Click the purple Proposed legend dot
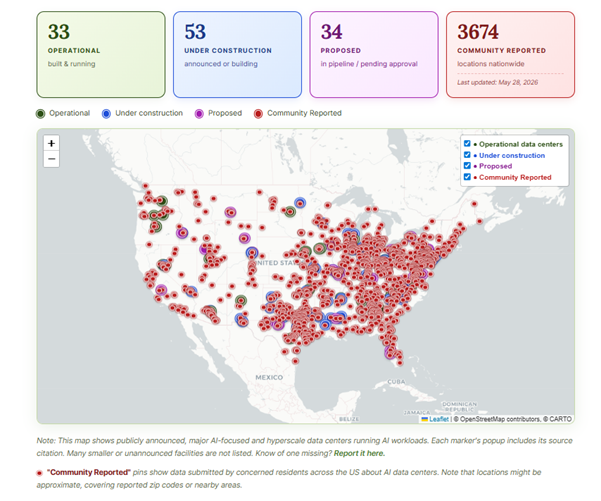The height and width of the screenshot is (501, 601). point(199,114)
